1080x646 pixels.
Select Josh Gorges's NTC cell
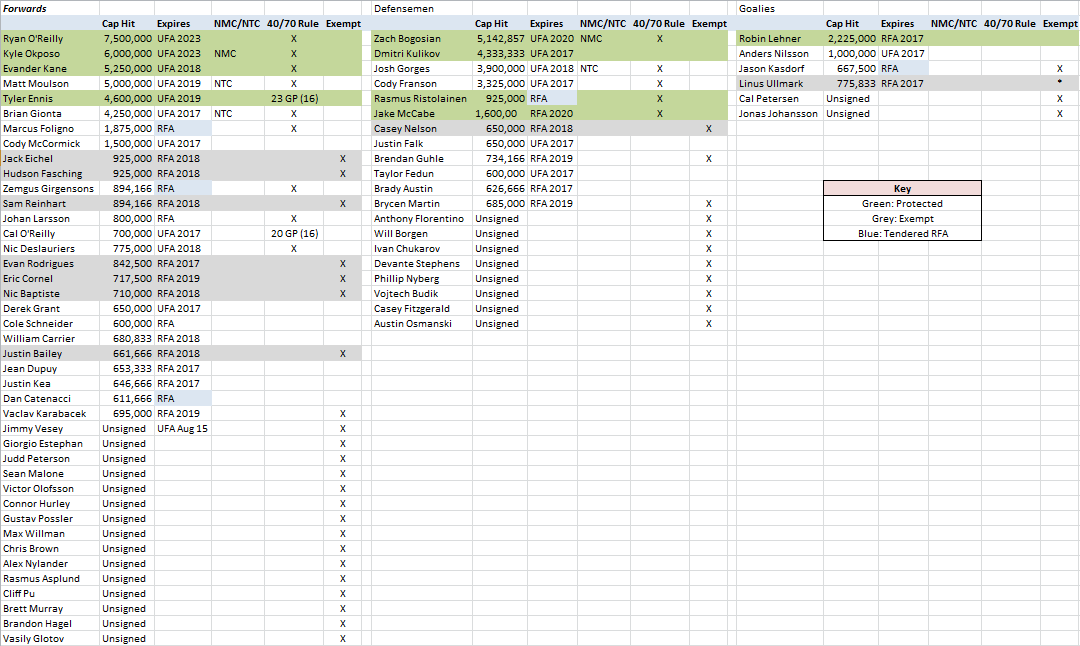click(x=589, y=69)
